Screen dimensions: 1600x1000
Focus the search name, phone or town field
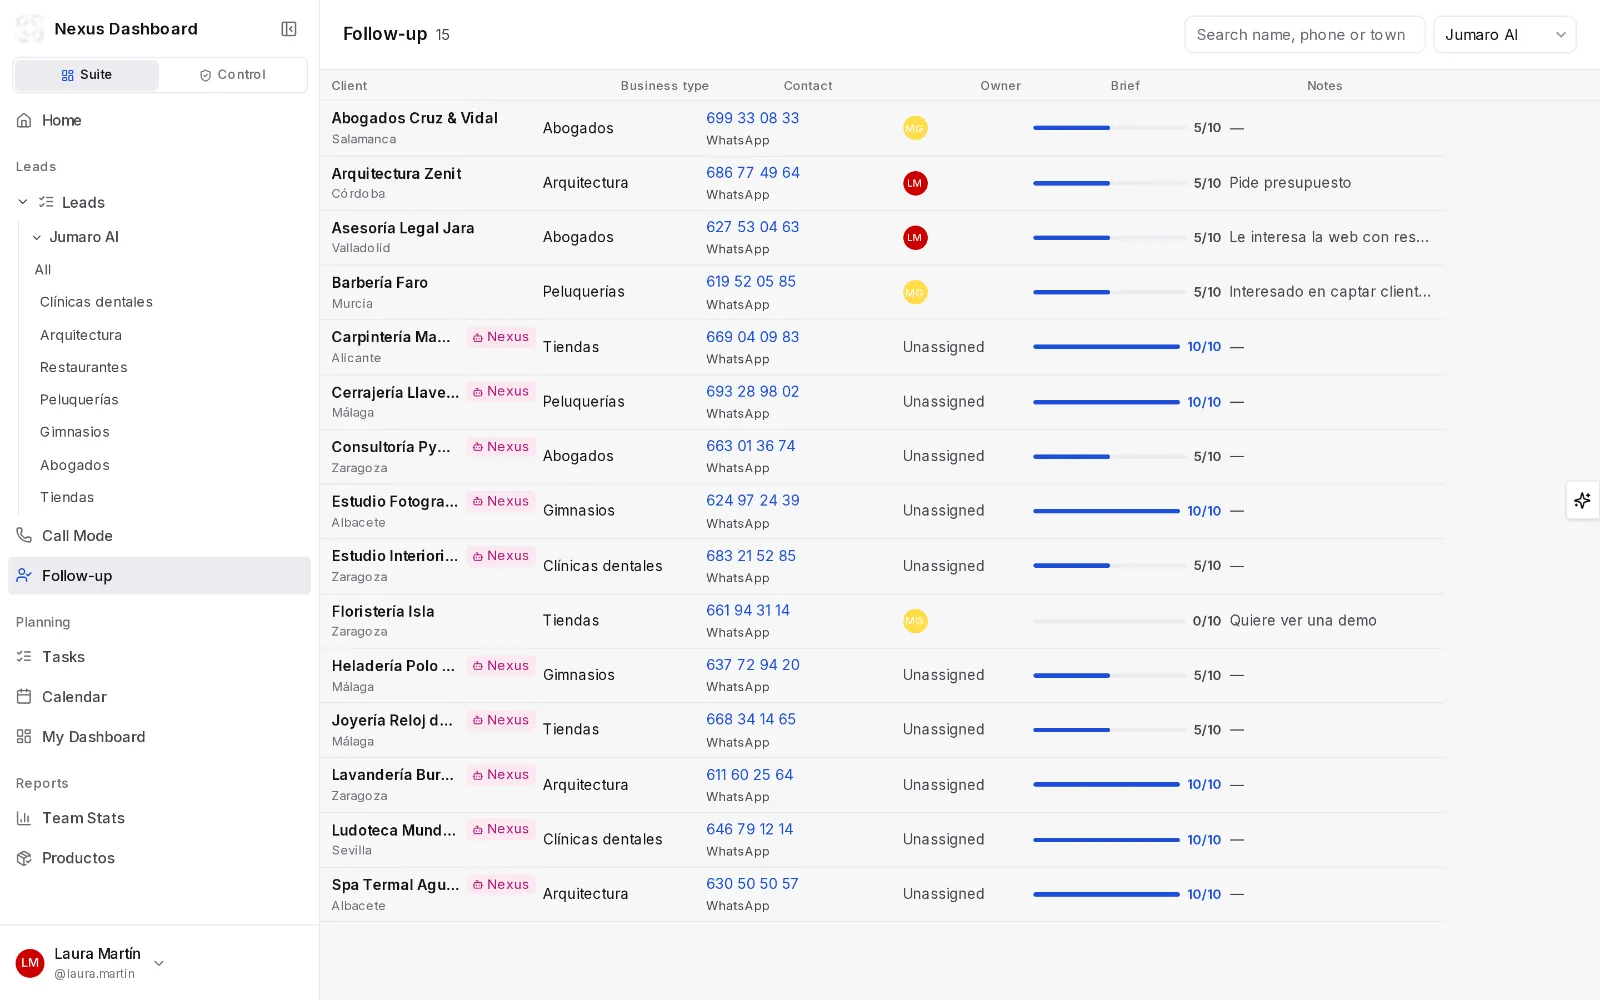click(1304, 35)
